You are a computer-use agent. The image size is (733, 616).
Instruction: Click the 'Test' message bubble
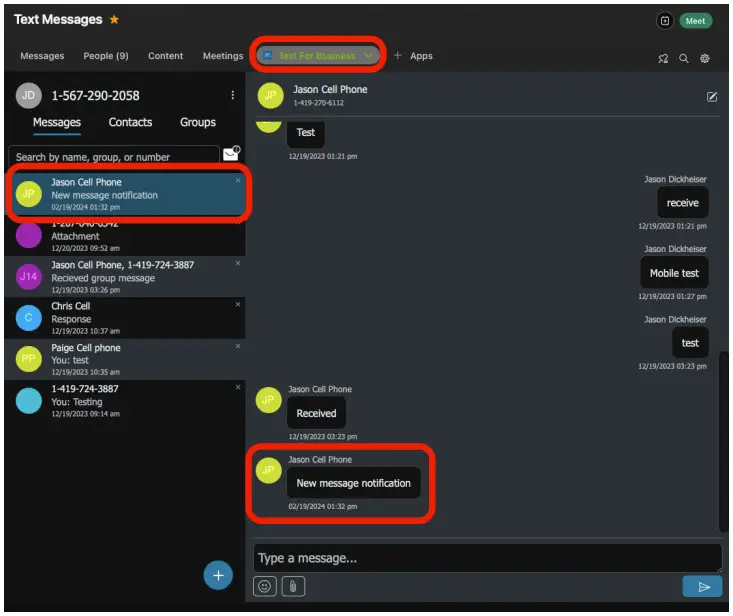pyautogui.click(x=306, y=133)
